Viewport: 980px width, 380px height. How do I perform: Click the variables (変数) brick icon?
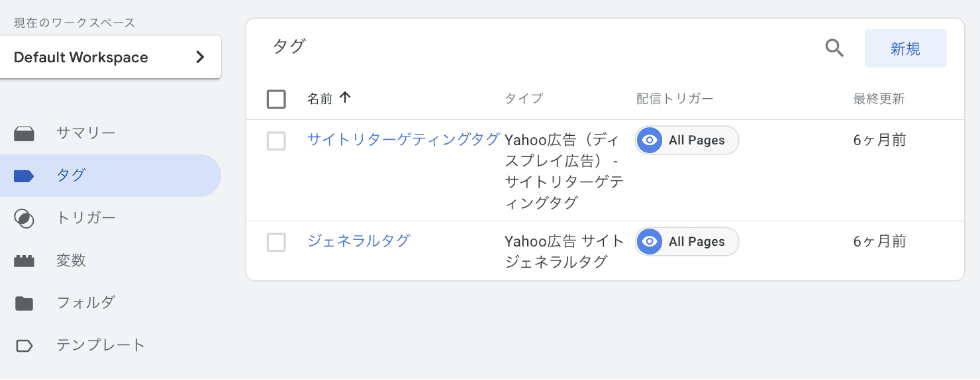[24, 261]
